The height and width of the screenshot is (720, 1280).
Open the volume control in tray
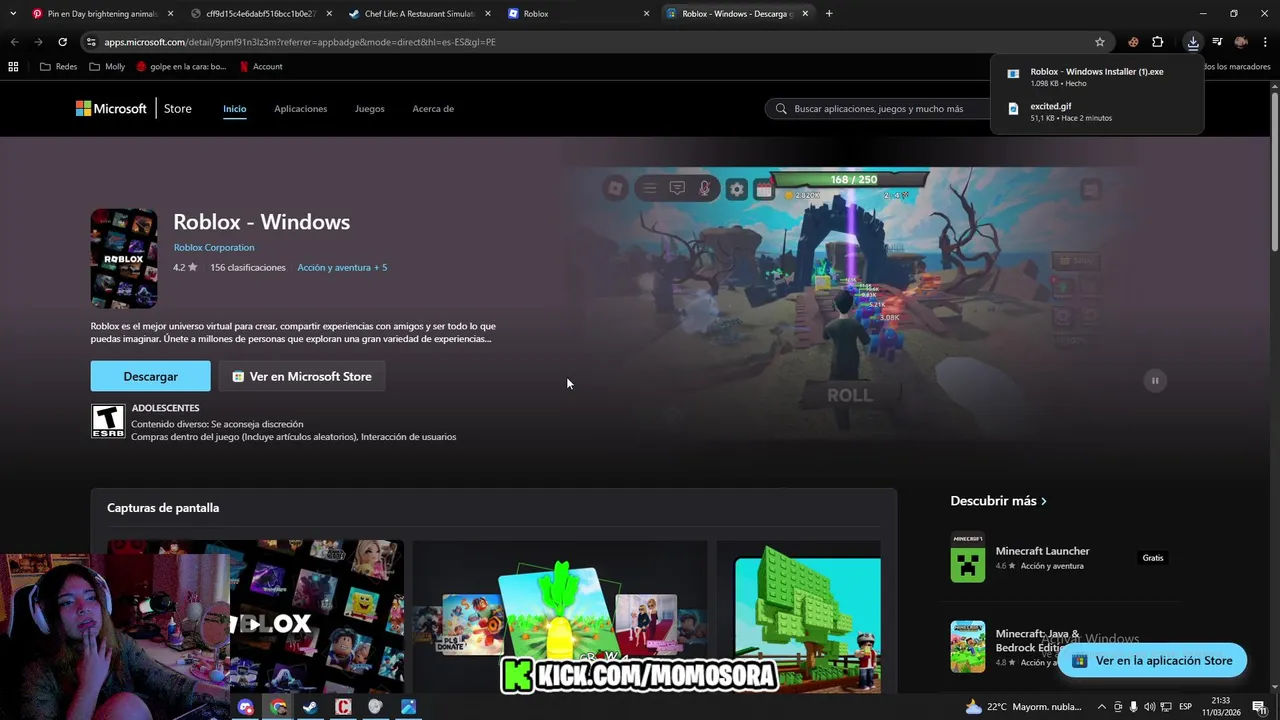click(x=1149, y=707)
